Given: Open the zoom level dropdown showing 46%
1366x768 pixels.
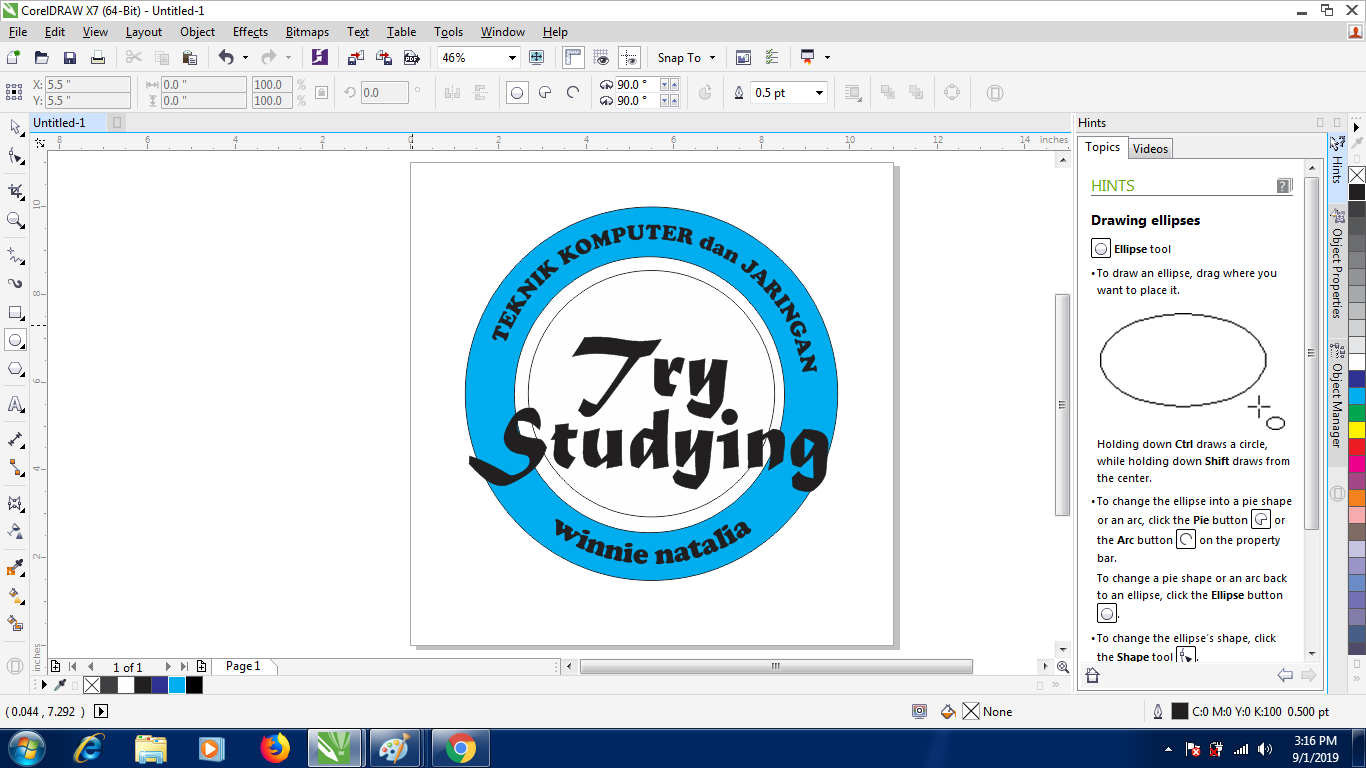Looking at the screenshot, I should tap(511, 57).
